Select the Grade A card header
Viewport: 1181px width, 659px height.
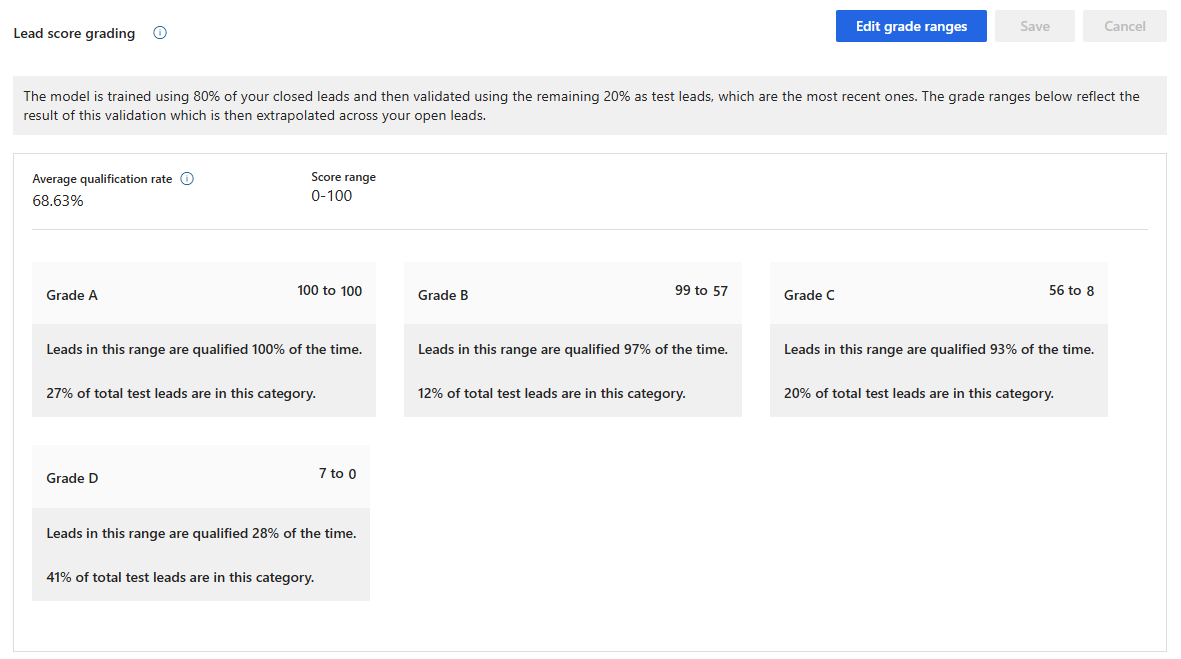pos(72,295)
